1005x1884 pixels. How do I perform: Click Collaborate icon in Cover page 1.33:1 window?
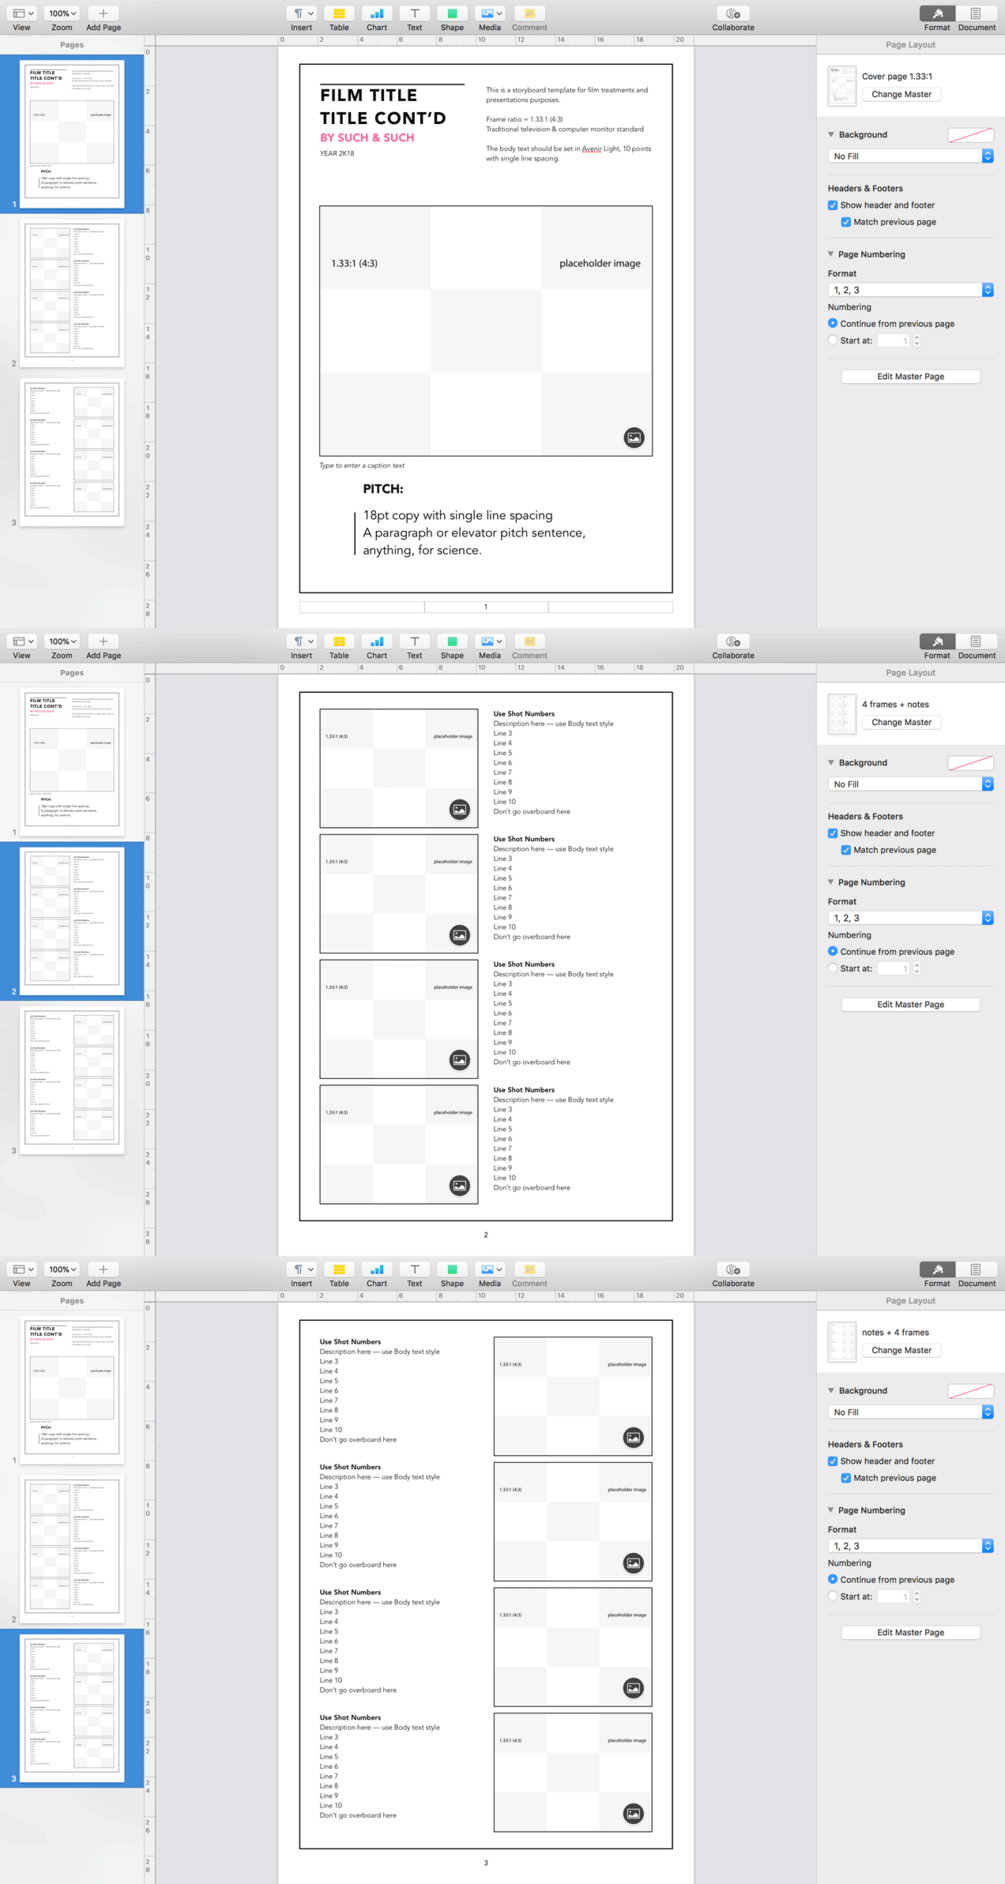(x=733, y=14)
